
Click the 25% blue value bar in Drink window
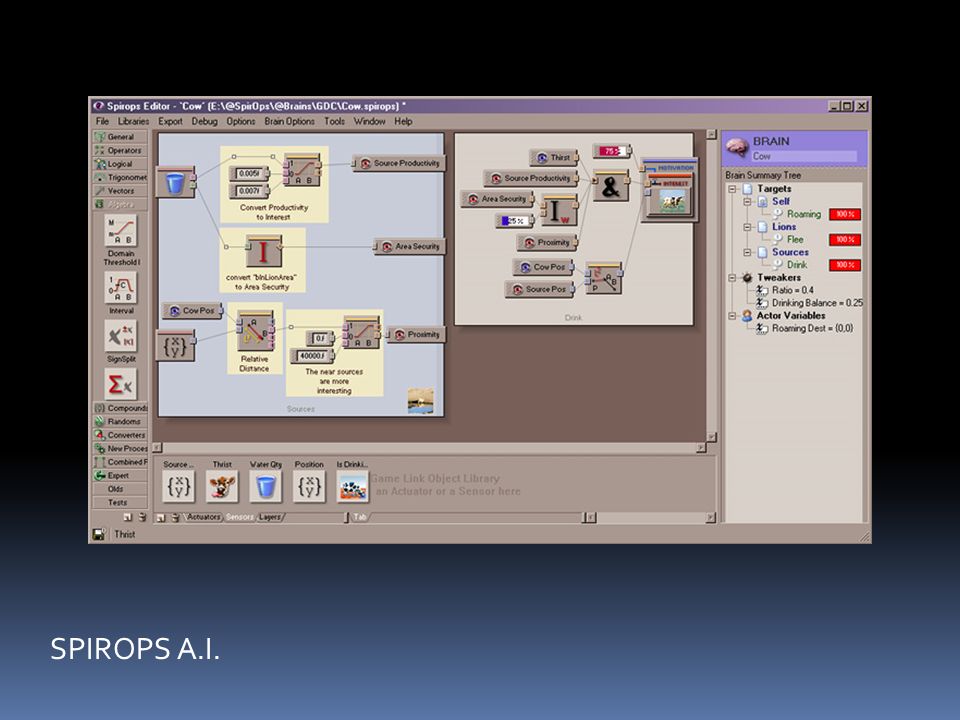pos(513,220)
